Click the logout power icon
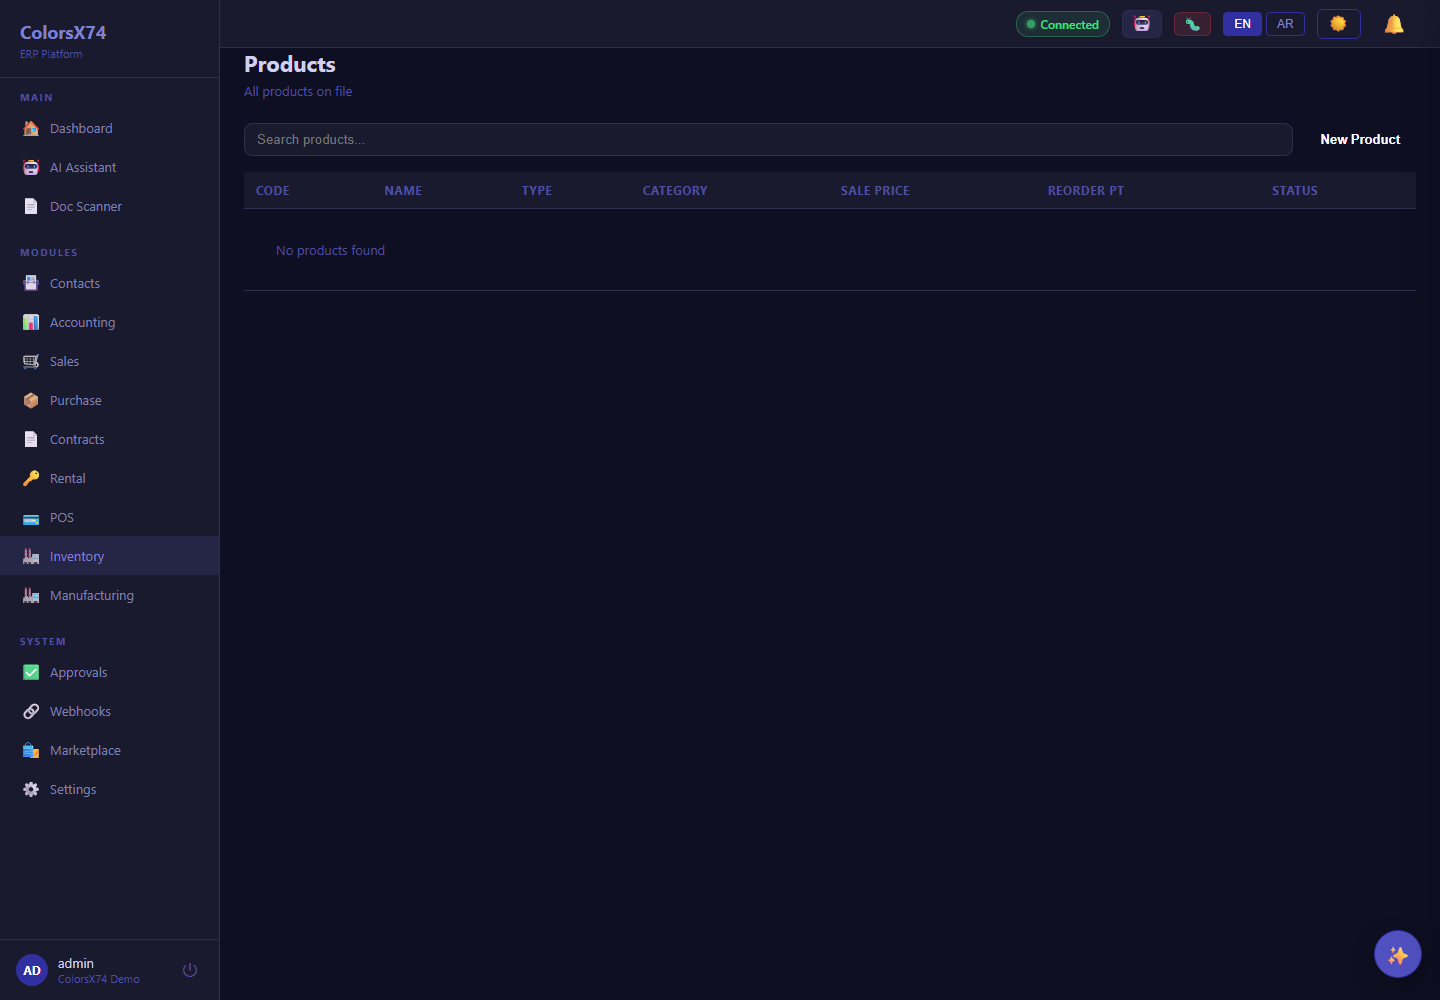Image resolution: width=1440 pixels, height=1000 pixels. (190, 970)
